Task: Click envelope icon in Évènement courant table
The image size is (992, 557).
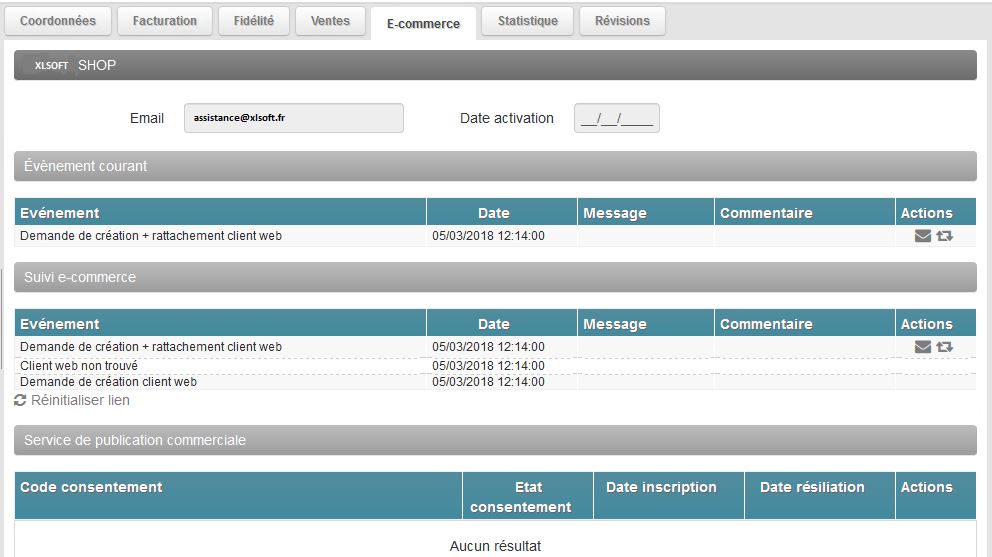Action: point(922,236)
